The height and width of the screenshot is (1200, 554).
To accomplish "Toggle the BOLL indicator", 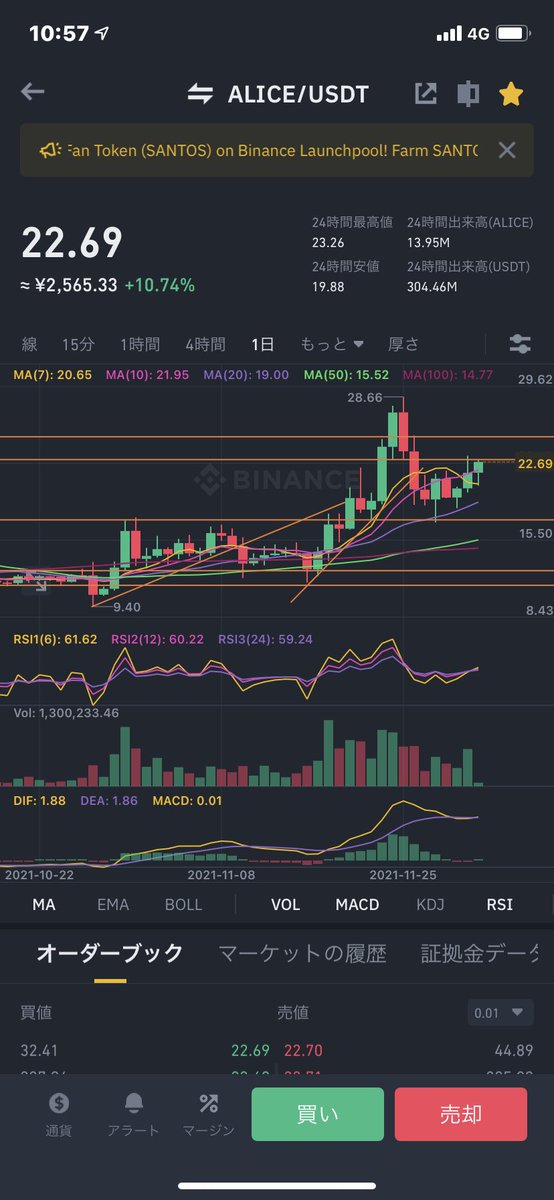I will [x=183, y=904].
